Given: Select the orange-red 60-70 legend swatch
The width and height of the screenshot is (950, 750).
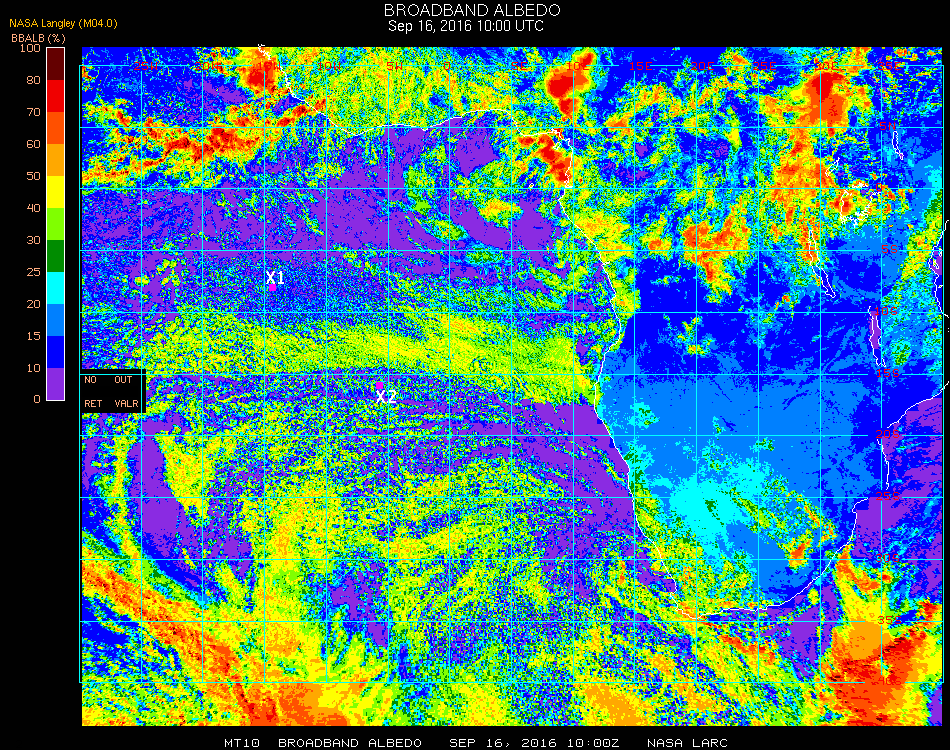Looking at the screenshot, I should click(56, 128).
